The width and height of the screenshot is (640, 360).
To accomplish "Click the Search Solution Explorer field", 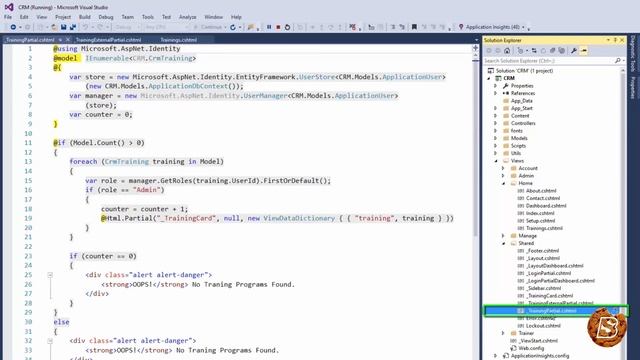I will [x=548, y=61].
